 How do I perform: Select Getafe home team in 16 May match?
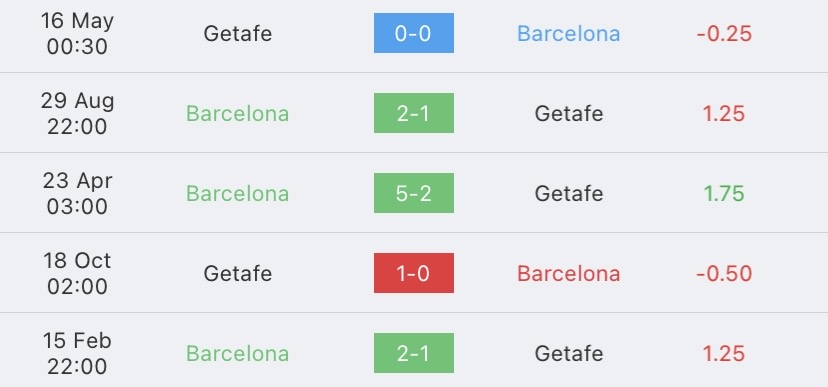pyautogui.click(x=238, y=33)
